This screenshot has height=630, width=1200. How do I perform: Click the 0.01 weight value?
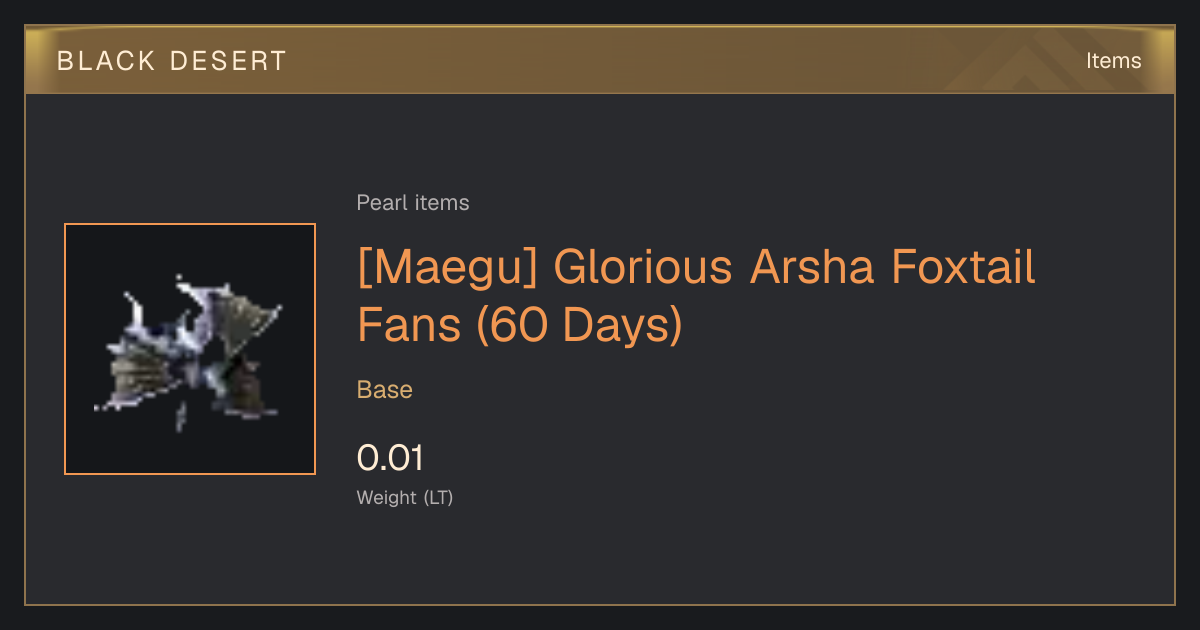click(x=390, y=458)
